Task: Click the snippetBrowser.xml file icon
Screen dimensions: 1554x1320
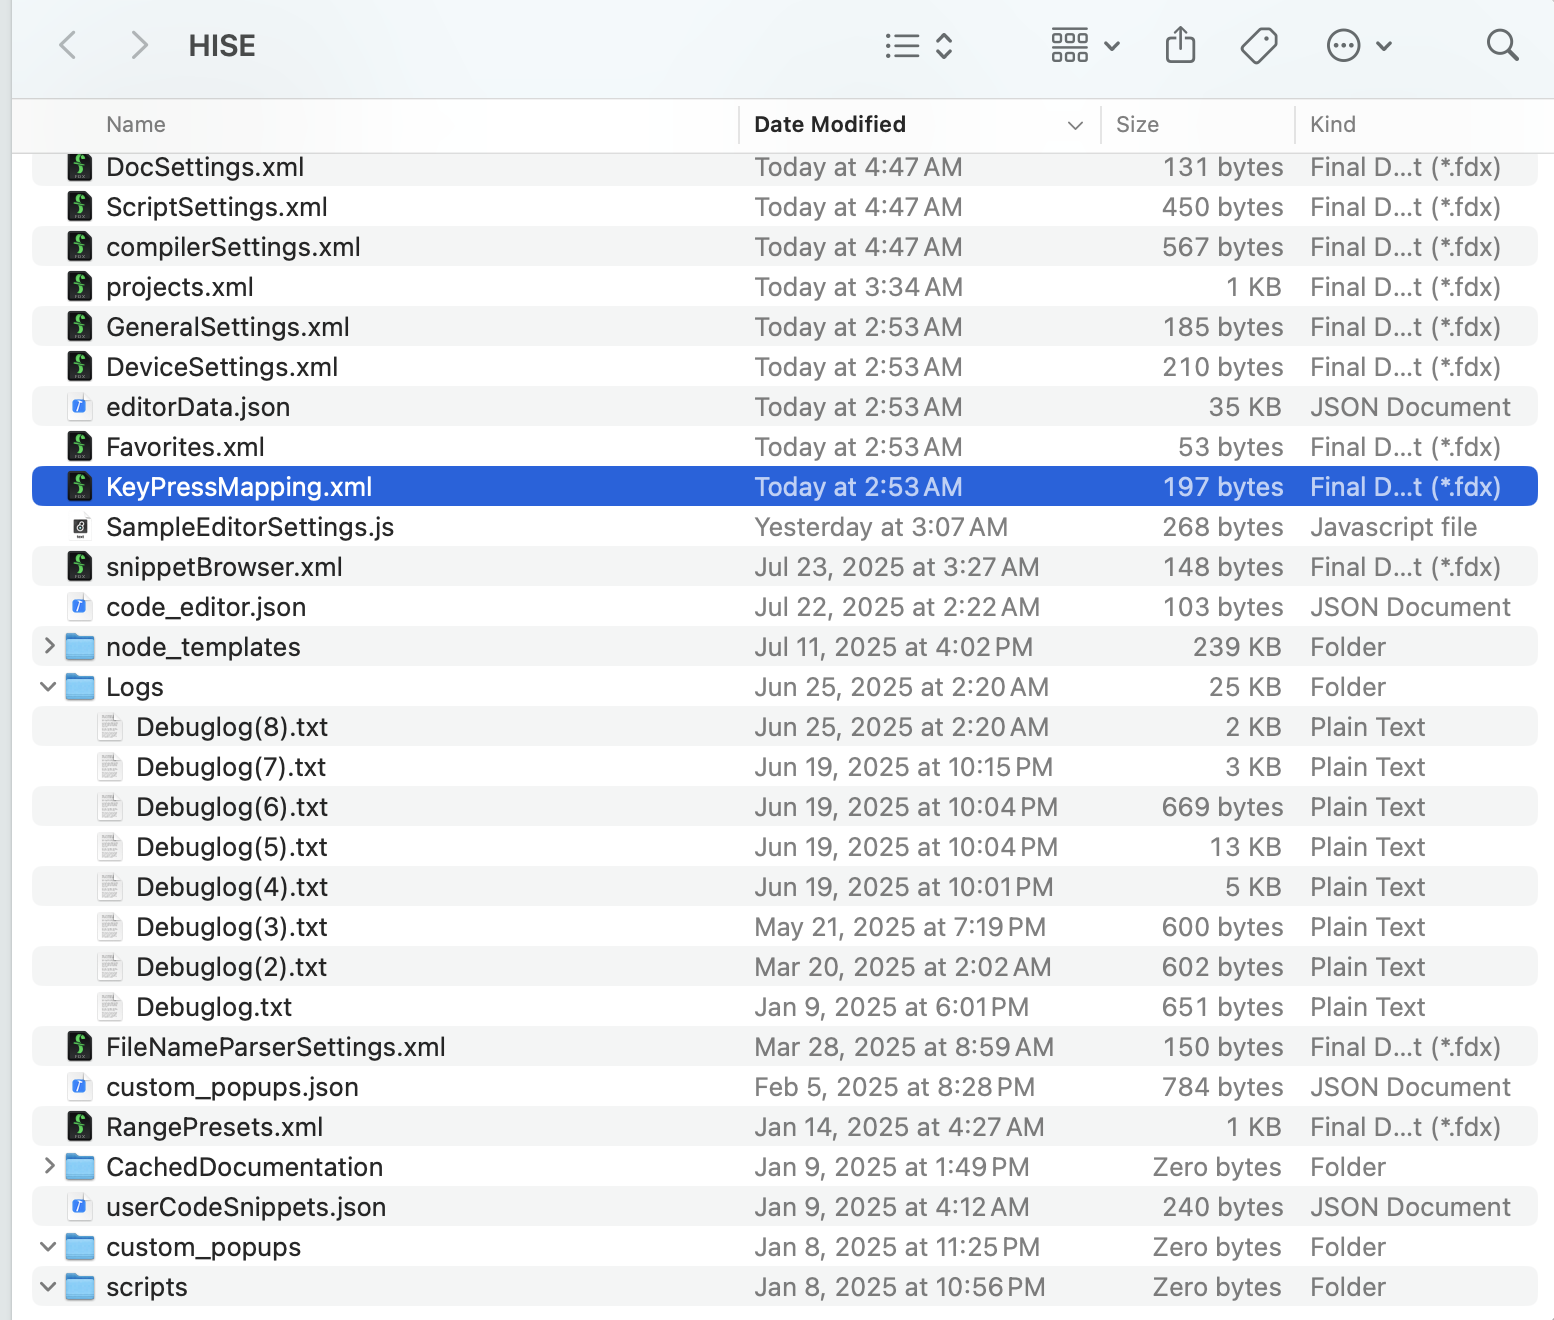Action: (x=80, y=567)
